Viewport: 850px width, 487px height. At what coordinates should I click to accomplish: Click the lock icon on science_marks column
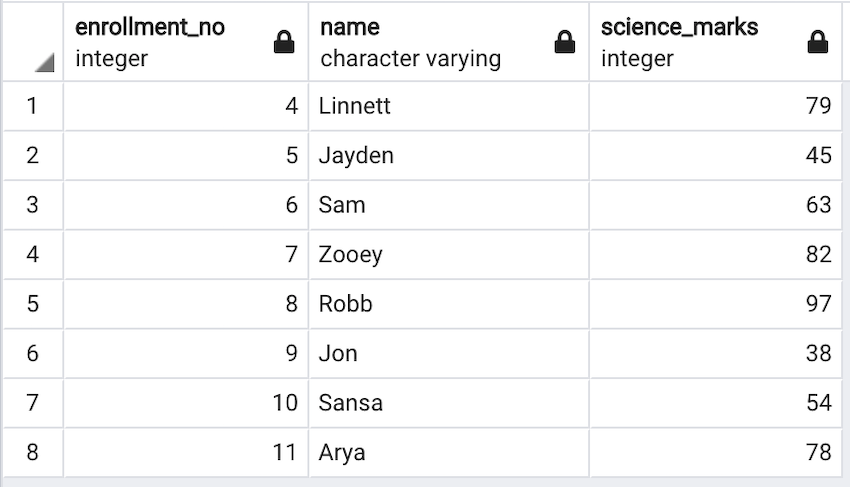[x=818, y=42]
